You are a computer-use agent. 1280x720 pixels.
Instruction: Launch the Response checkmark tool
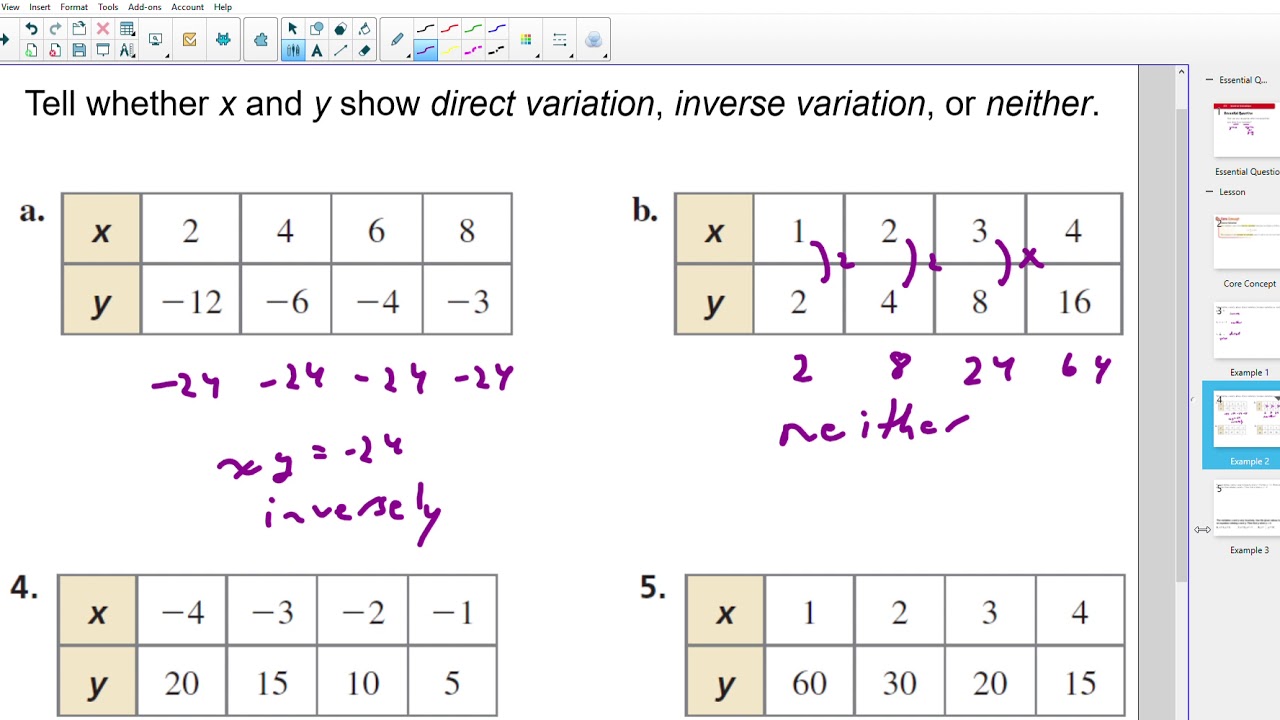(189, 40)
